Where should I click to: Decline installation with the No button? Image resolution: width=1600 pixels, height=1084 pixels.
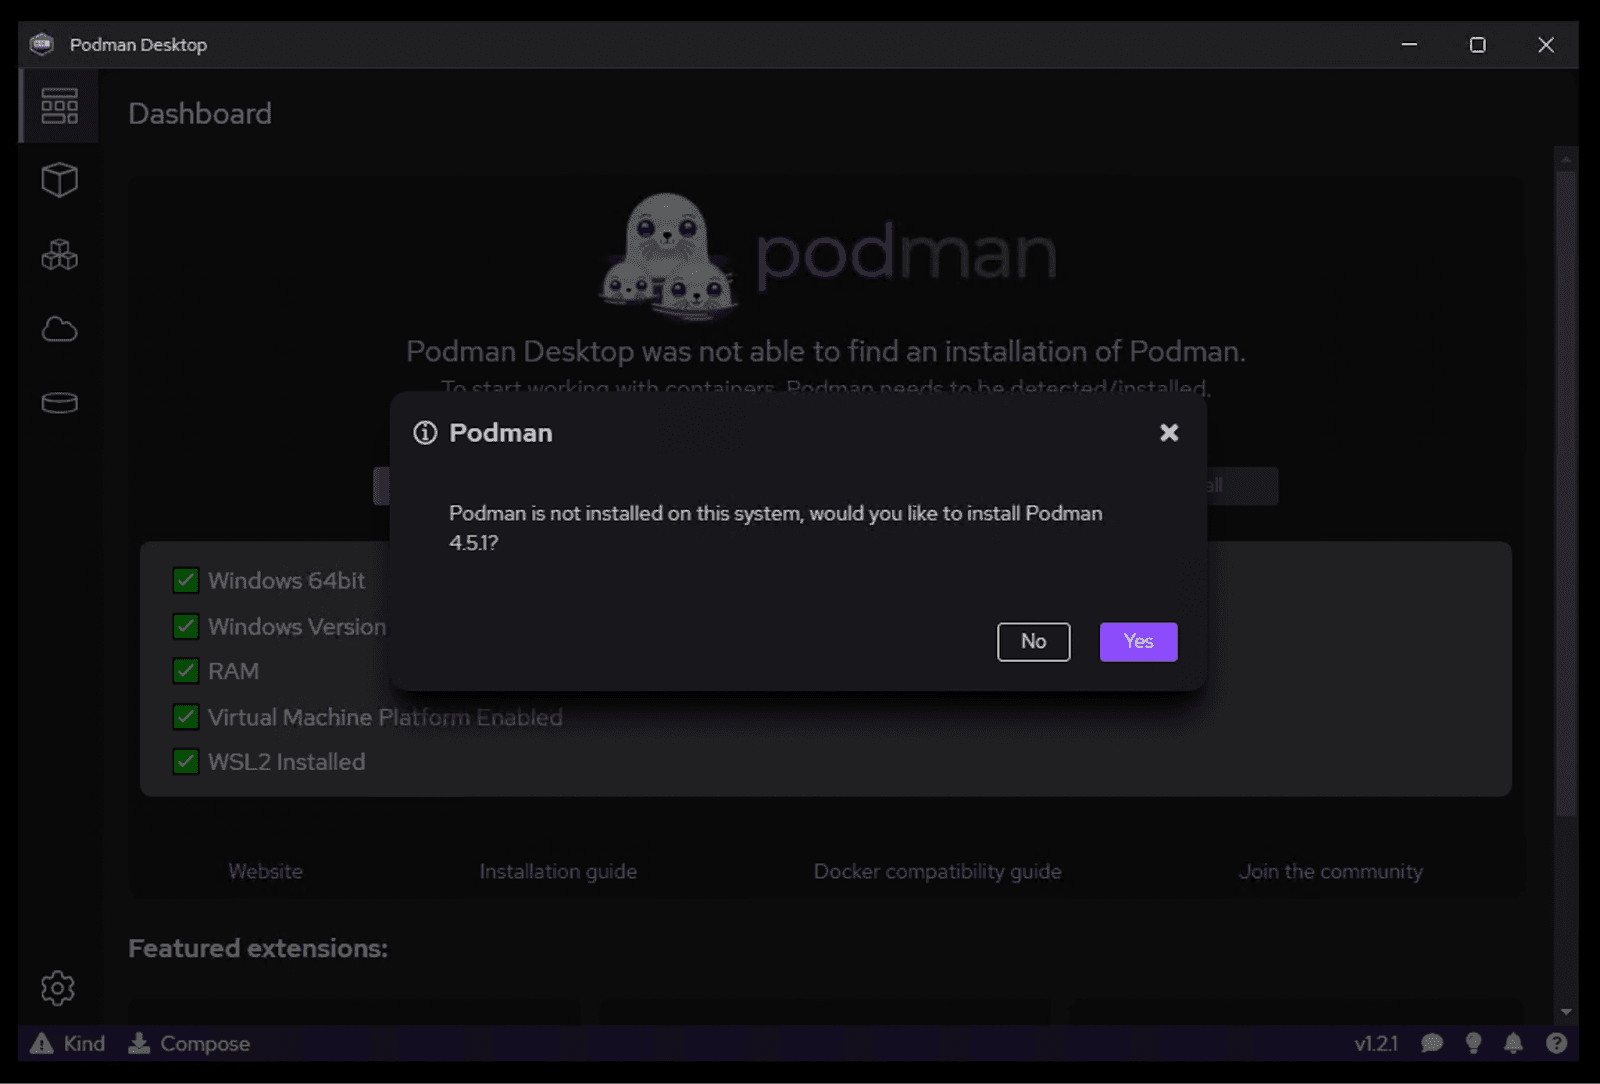point(1033,641)
